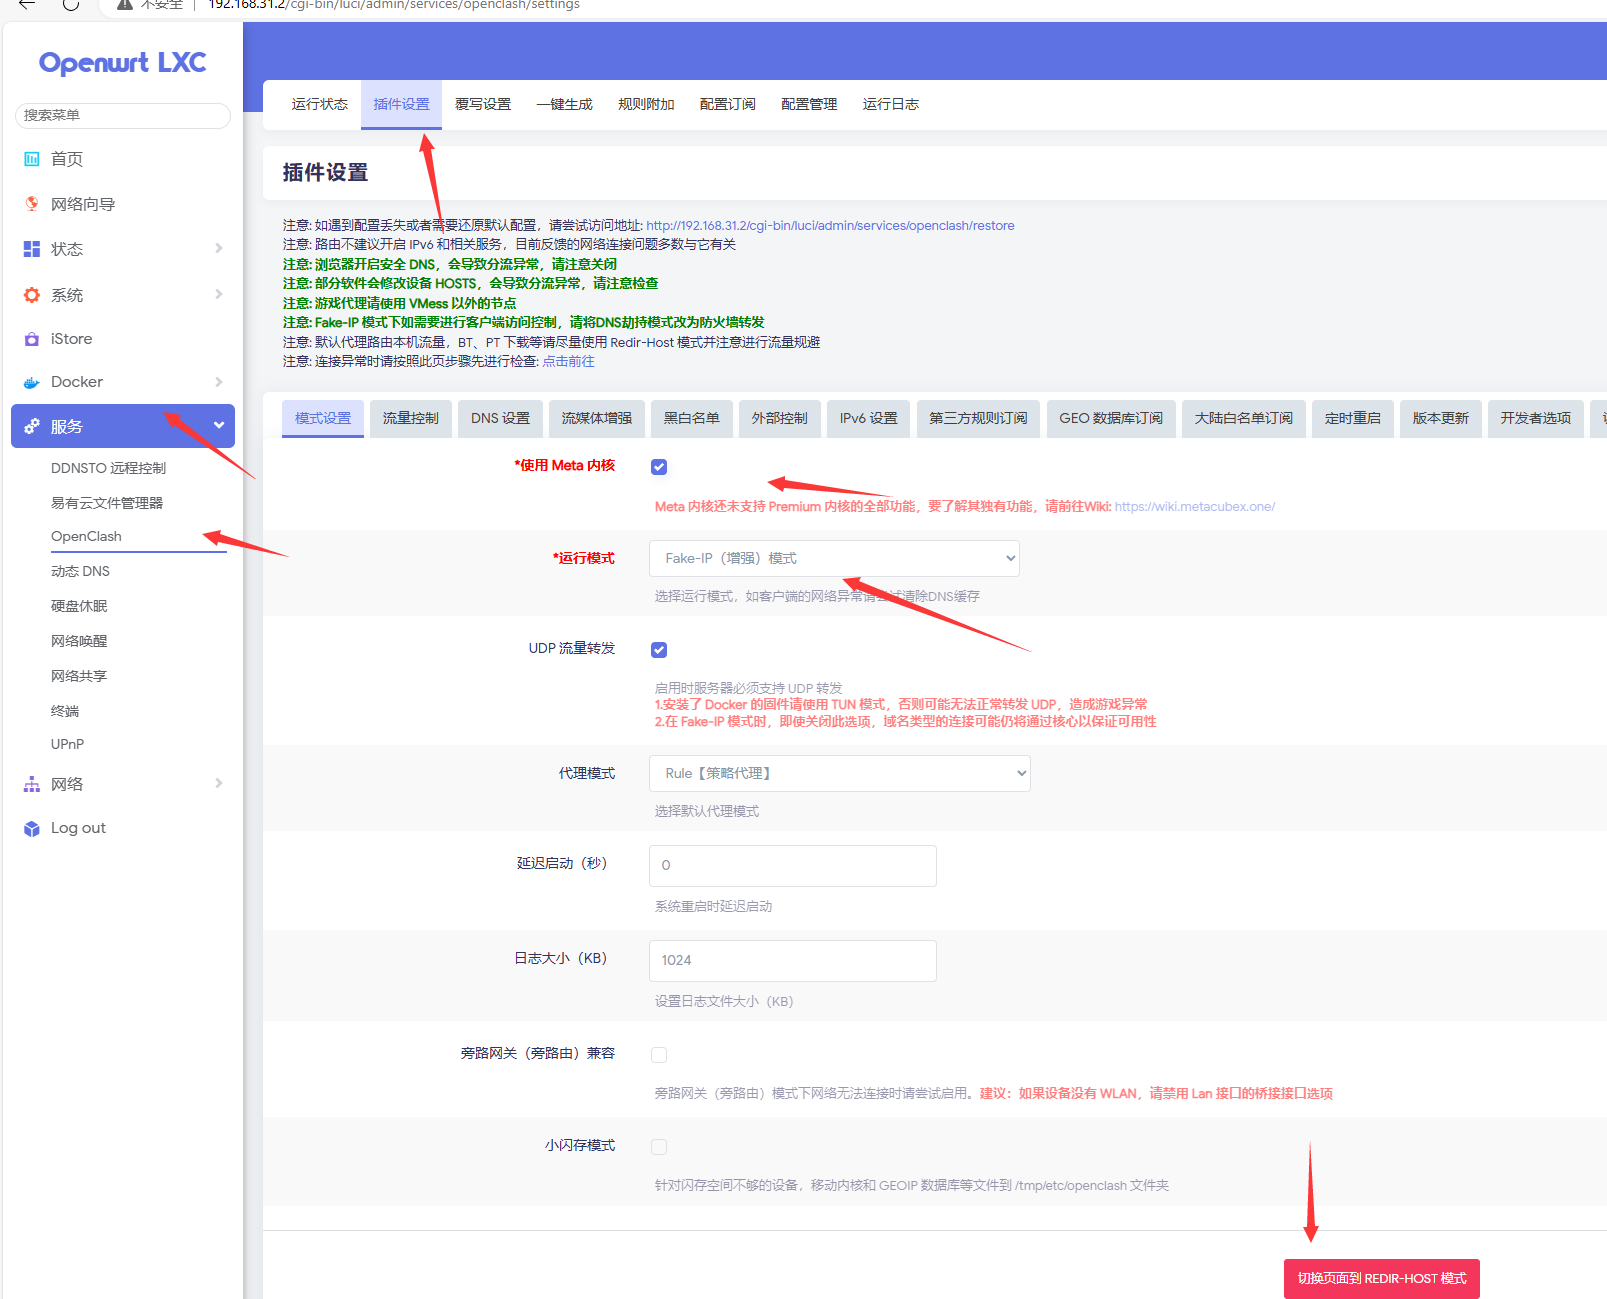Select 动态 DNS in the sidebar

[80, 571]
